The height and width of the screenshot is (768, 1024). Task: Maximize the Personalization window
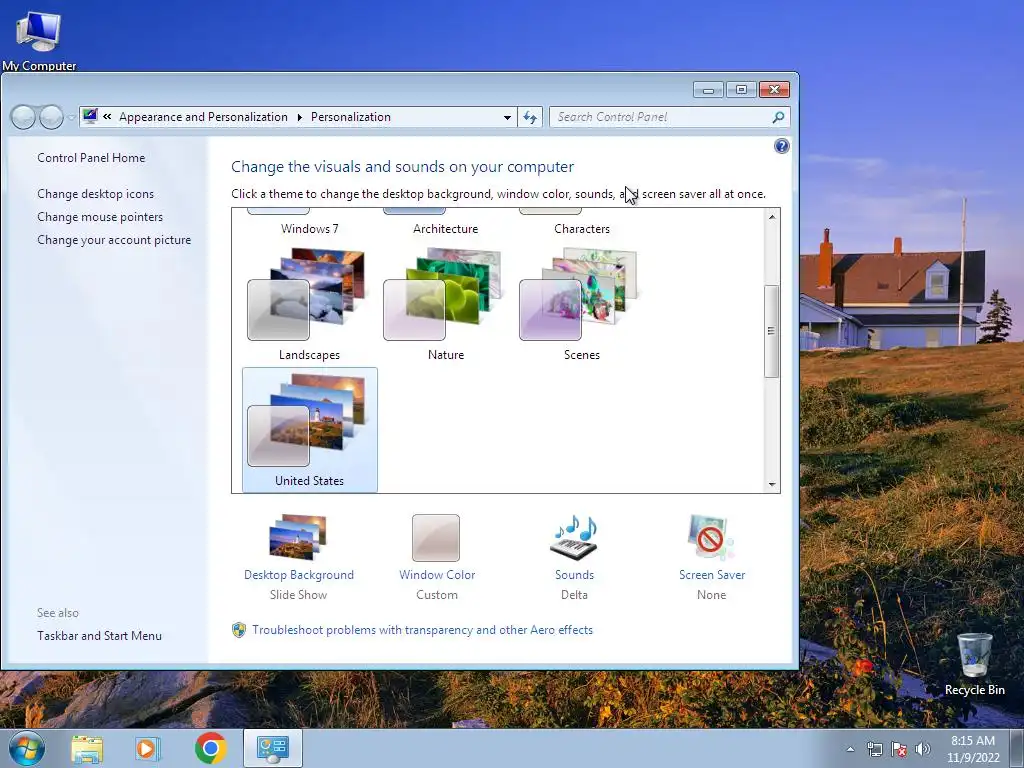point(741,89)
